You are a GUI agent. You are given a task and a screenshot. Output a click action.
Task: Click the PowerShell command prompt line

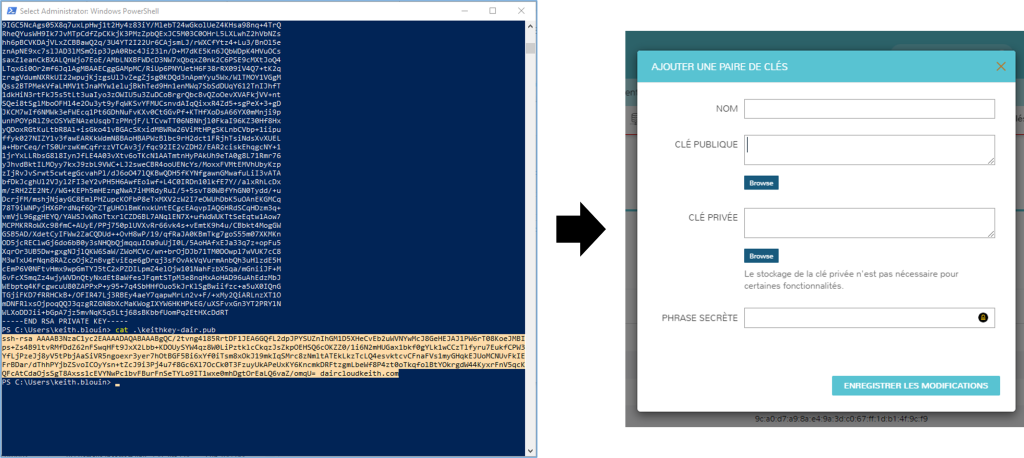pyautogui.click(x=60, y=382)
